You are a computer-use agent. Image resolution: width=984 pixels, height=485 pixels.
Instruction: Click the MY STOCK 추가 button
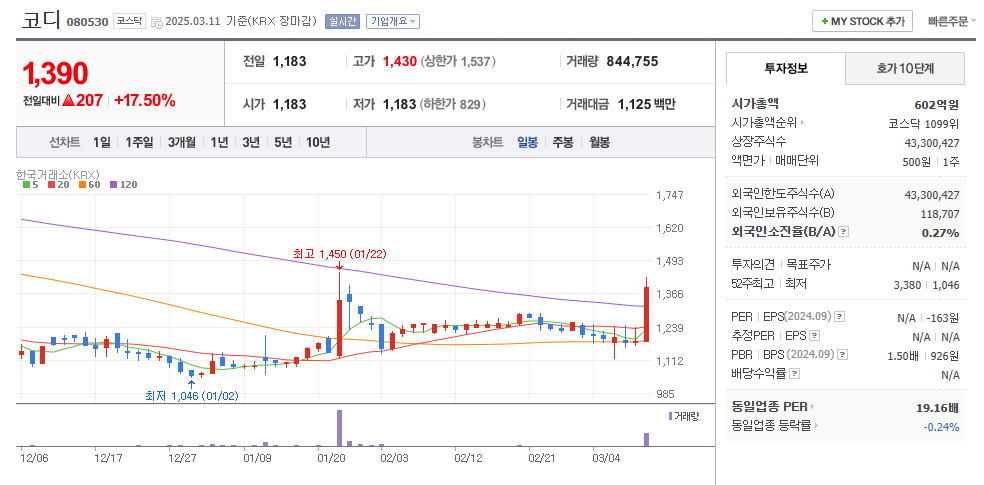(862, 21)
